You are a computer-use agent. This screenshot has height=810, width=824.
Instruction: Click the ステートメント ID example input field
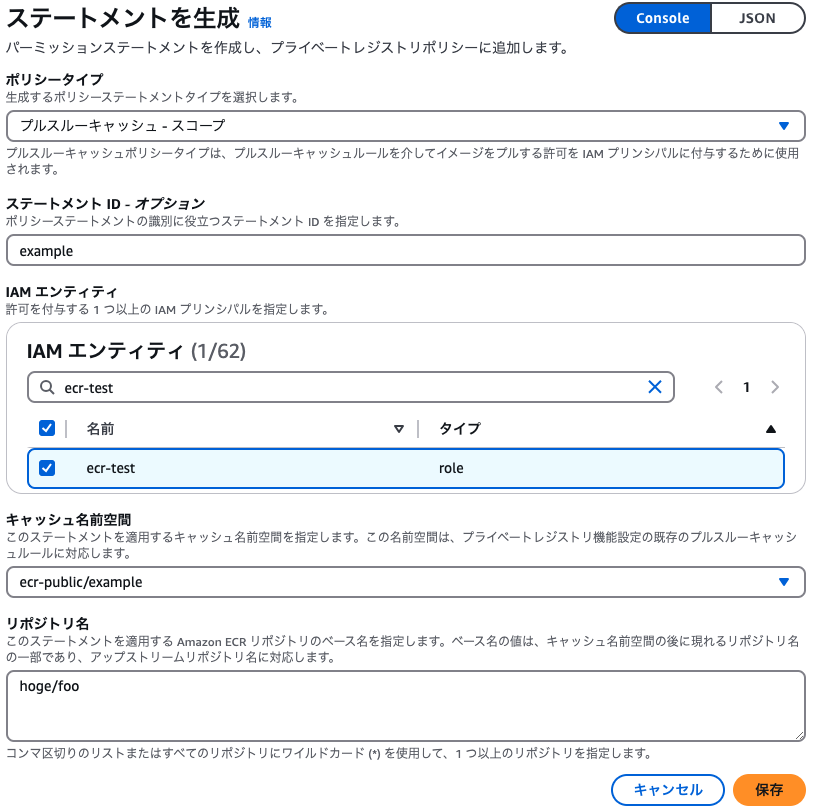point(400,250)
